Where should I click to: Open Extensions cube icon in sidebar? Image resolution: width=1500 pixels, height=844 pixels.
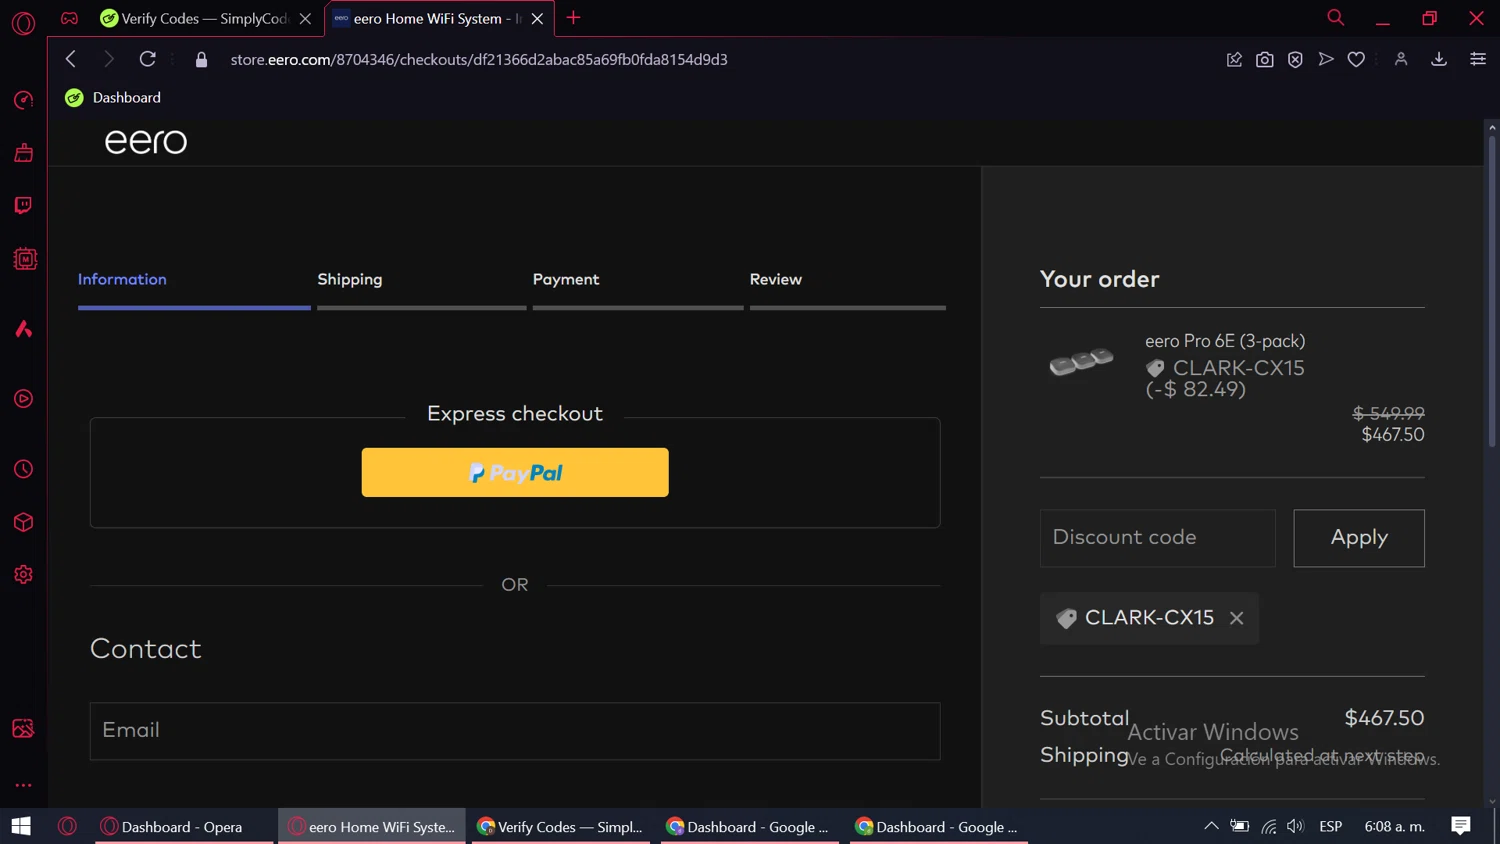(x=23, y=522)
